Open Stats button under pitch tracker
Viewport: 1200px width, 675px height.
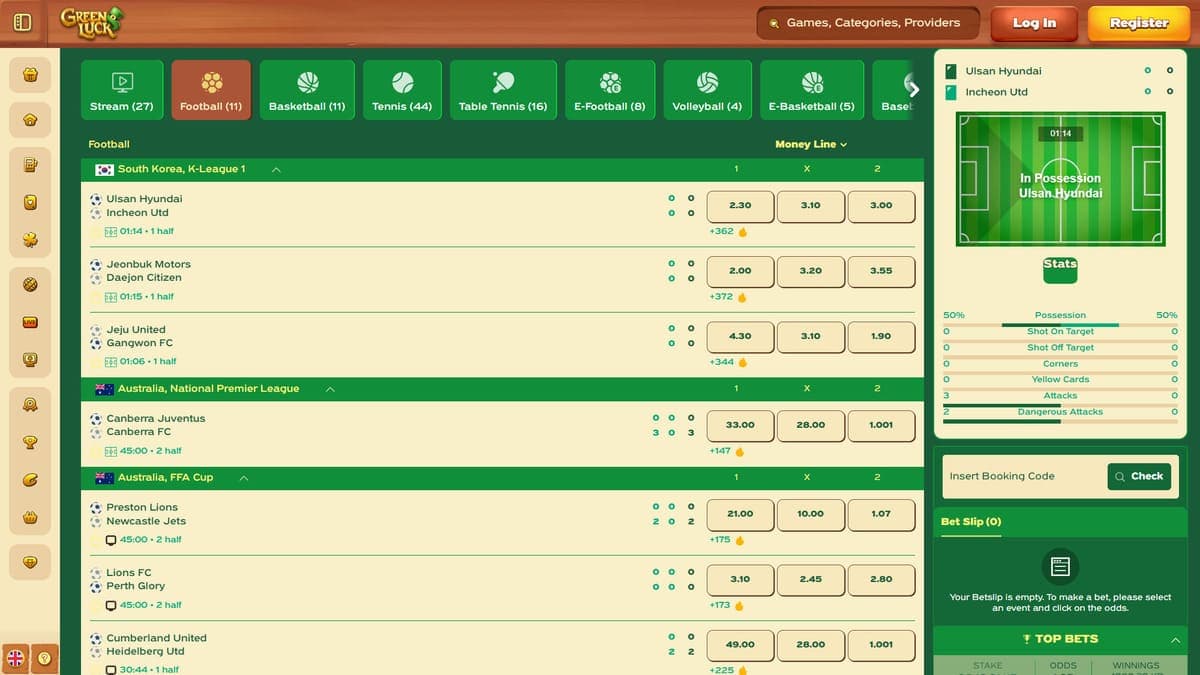[1060, 268]
